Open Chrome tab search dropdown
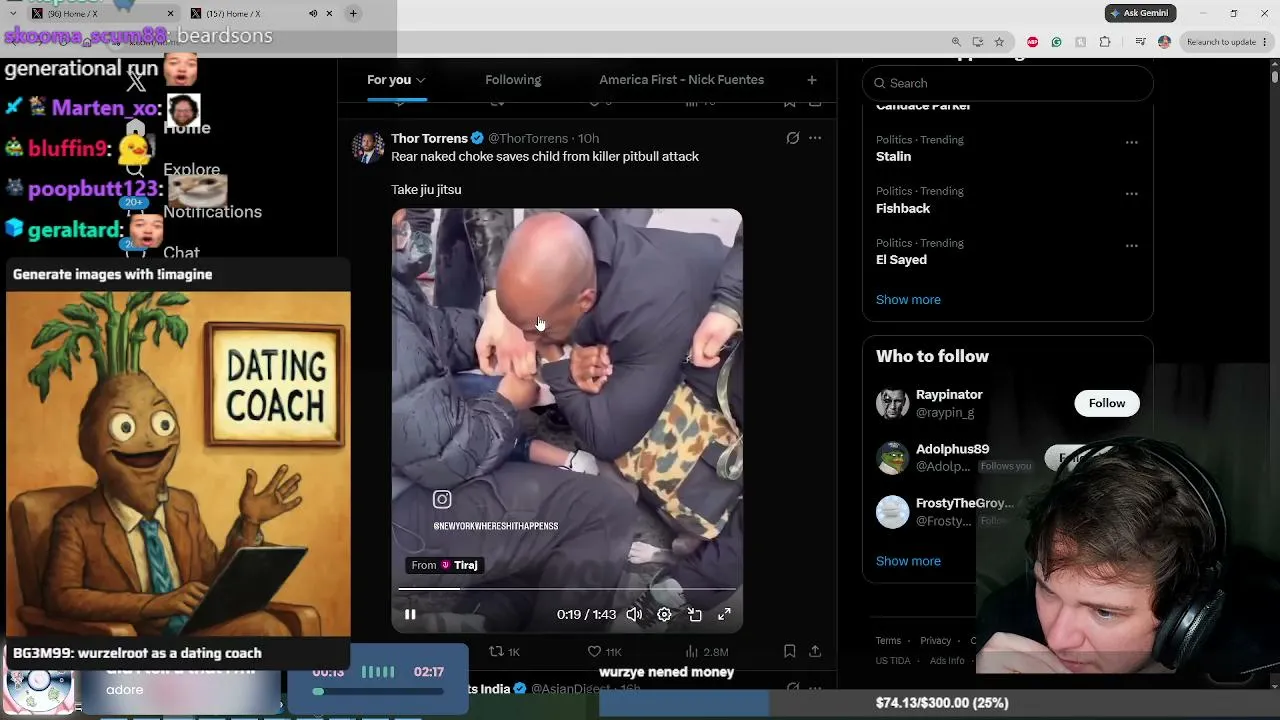 coord(12,13)
